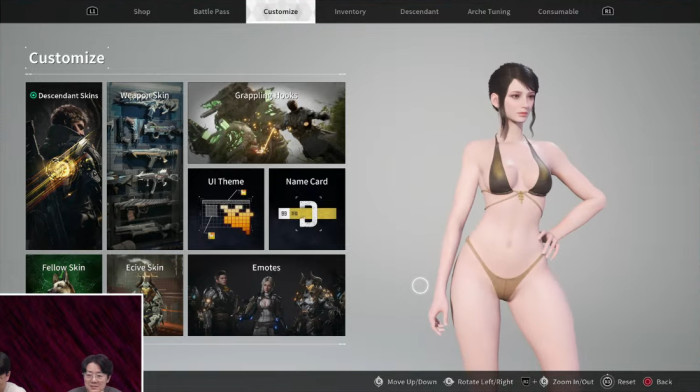Click the L1 bumper icon
The width and height of the screenshot is (700, 392).
92,11
